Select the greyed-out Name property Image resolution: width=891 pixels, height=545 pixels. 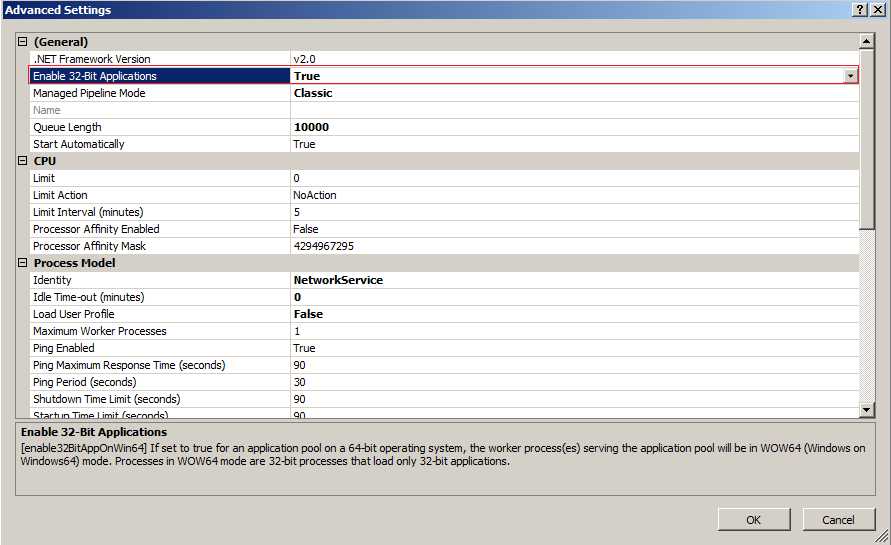click(x=47, y=110)
